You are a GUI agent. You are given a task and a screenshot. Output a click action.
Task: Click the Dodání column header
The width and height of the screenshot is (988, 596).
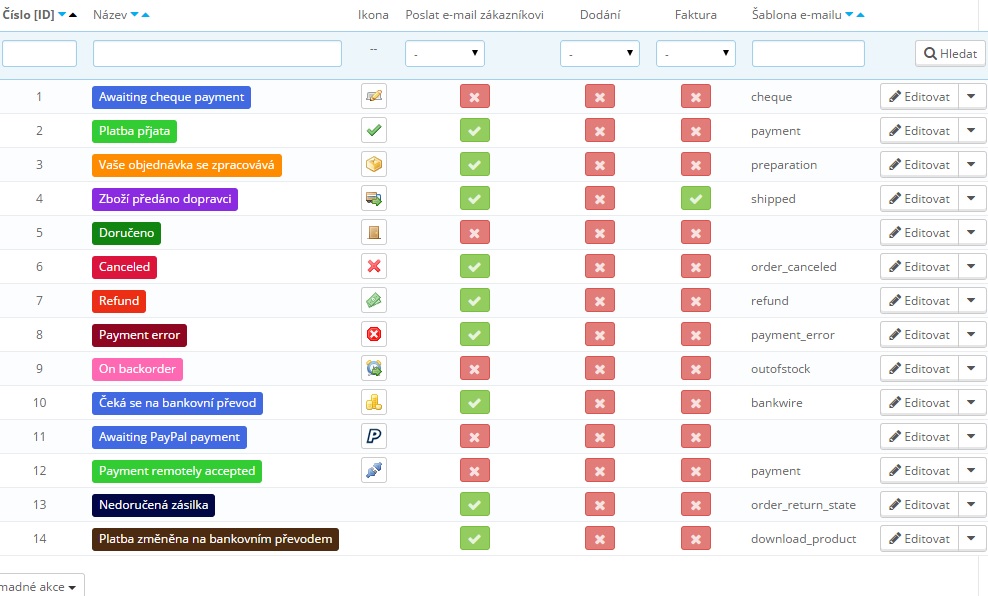[600, 14]
